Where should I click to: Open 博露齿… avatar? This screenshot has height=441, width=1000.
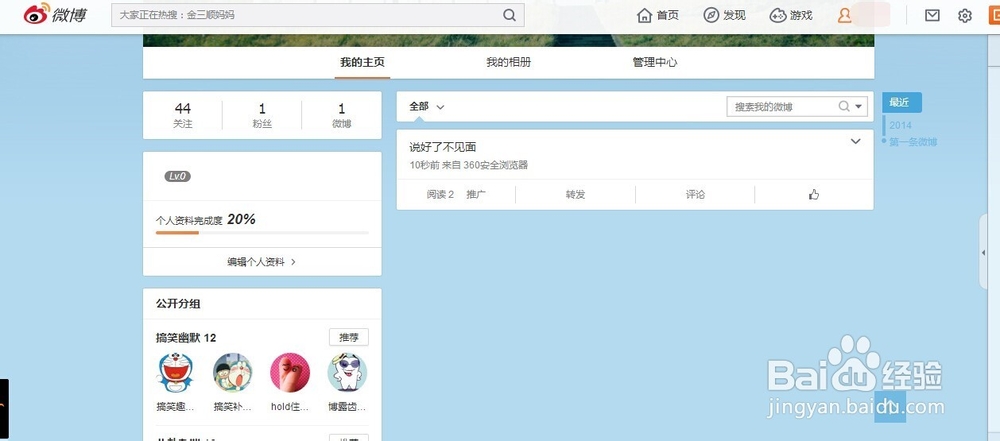coord(347,373)
